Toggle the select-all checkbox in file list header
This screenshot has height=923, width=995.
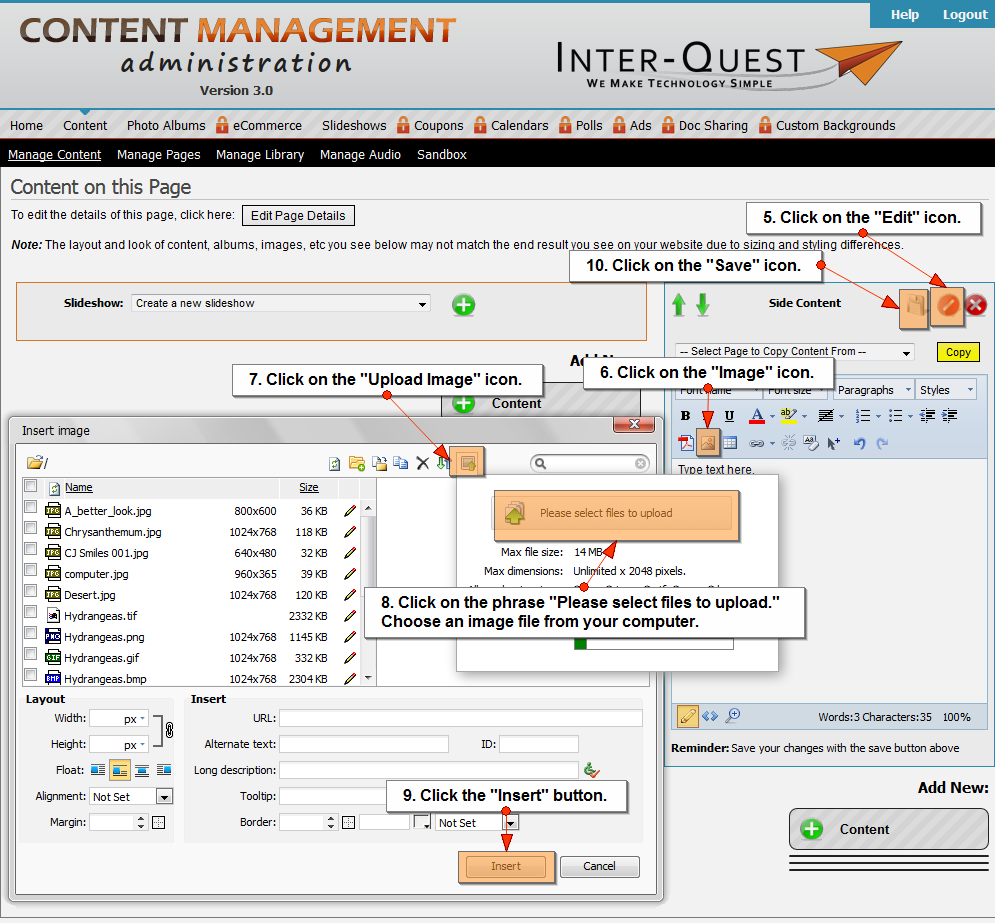coord(31,486)
